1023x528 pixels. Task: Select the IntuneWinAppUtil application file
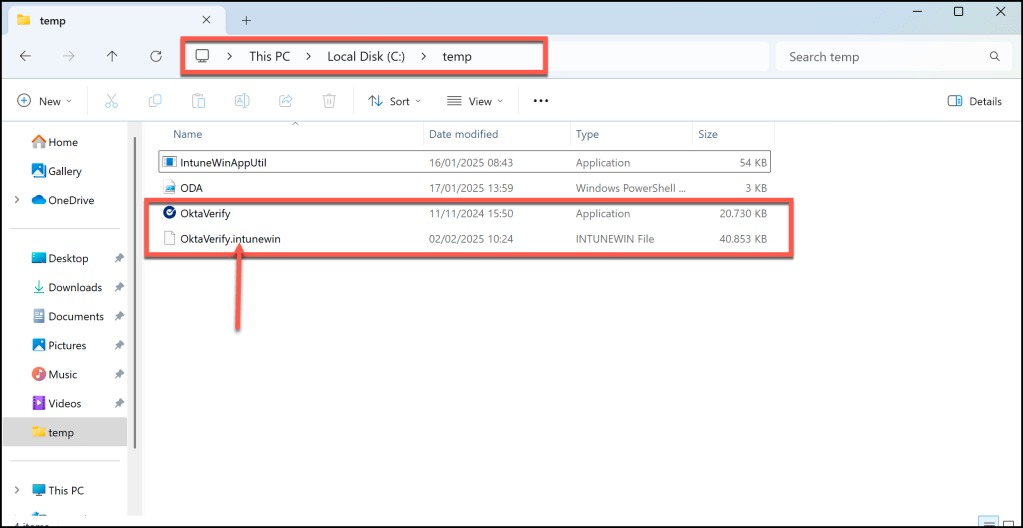(x=223, y=162)
